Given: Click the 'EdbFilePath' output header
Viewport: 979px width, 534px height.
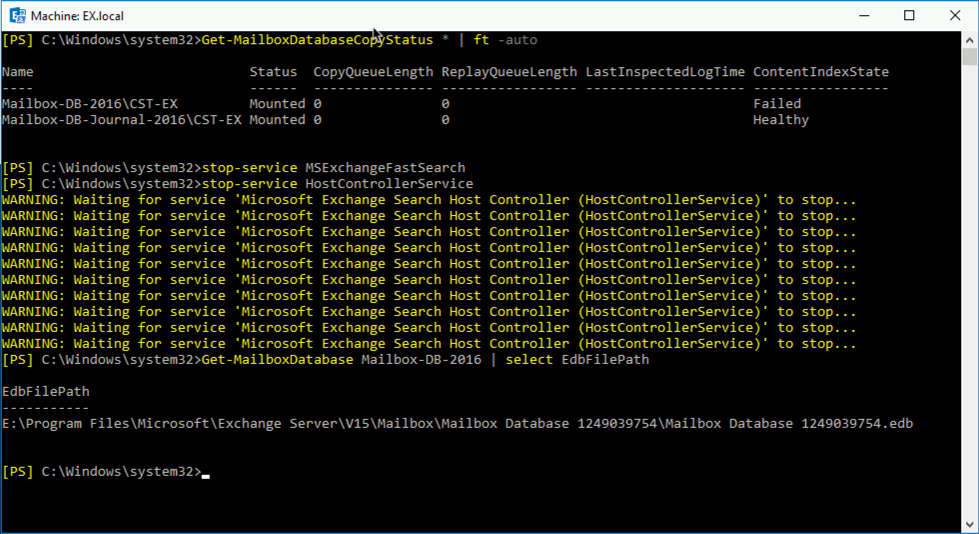Looking at the screenshot, I should coord(46,392).
